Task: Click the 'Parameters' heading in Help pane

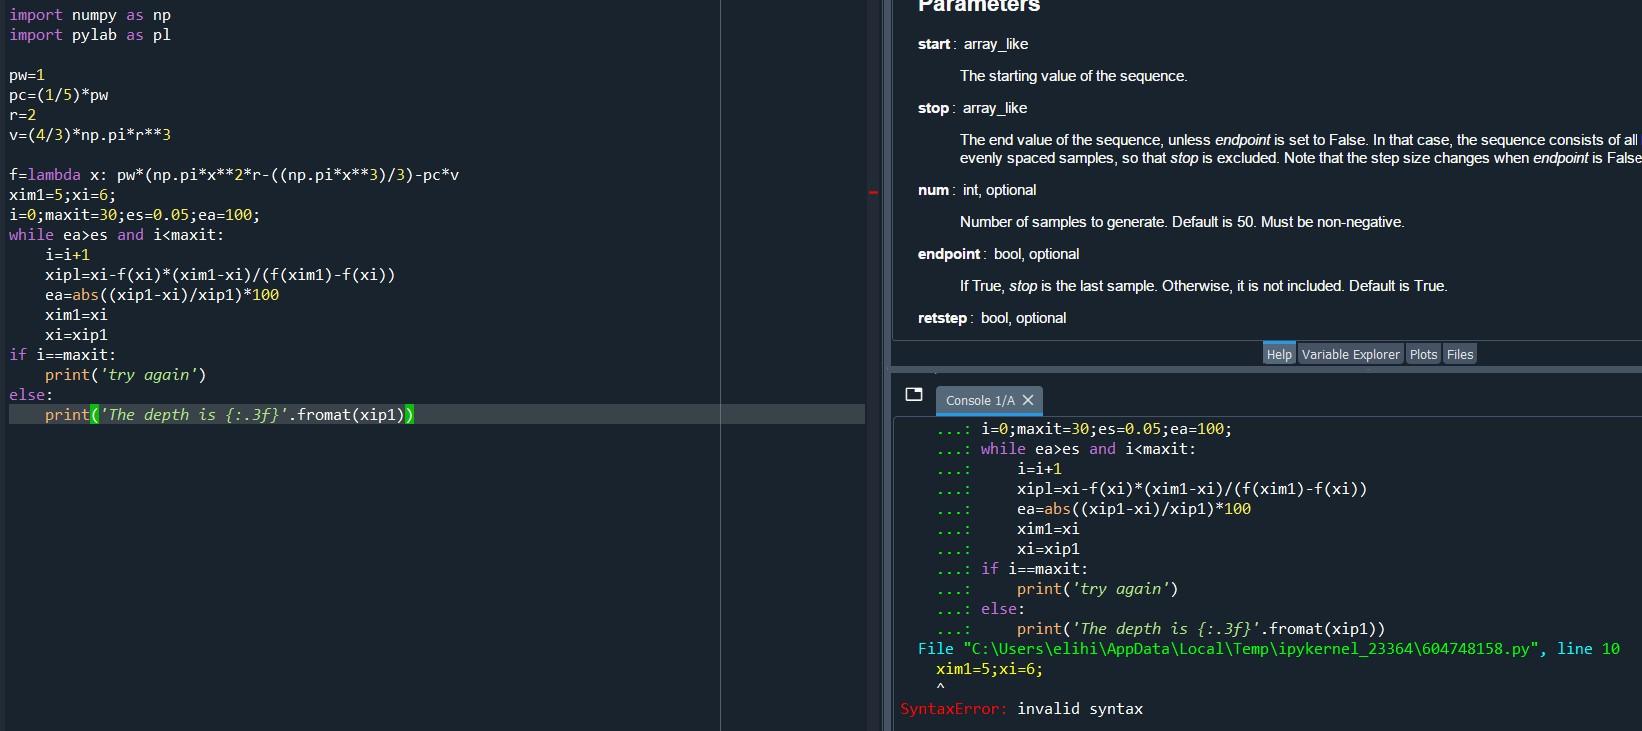Action: pyautogui.click(x=979, y=6)
